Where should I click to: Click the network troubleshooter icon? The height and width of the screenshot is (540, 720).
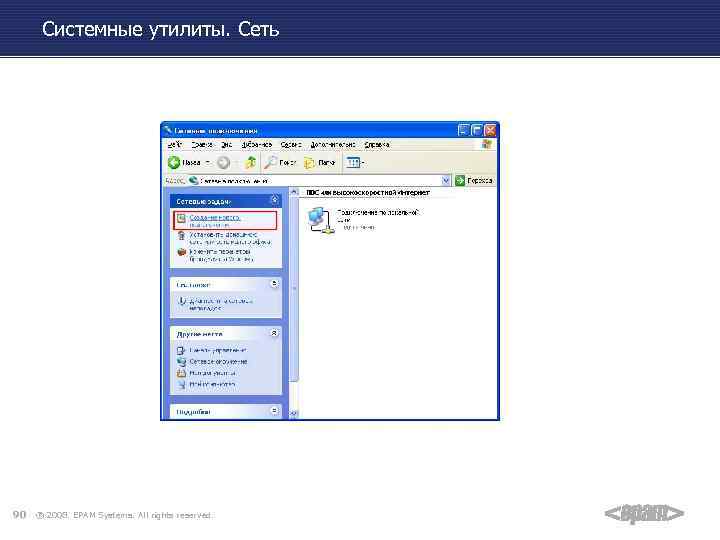[182, 301]
